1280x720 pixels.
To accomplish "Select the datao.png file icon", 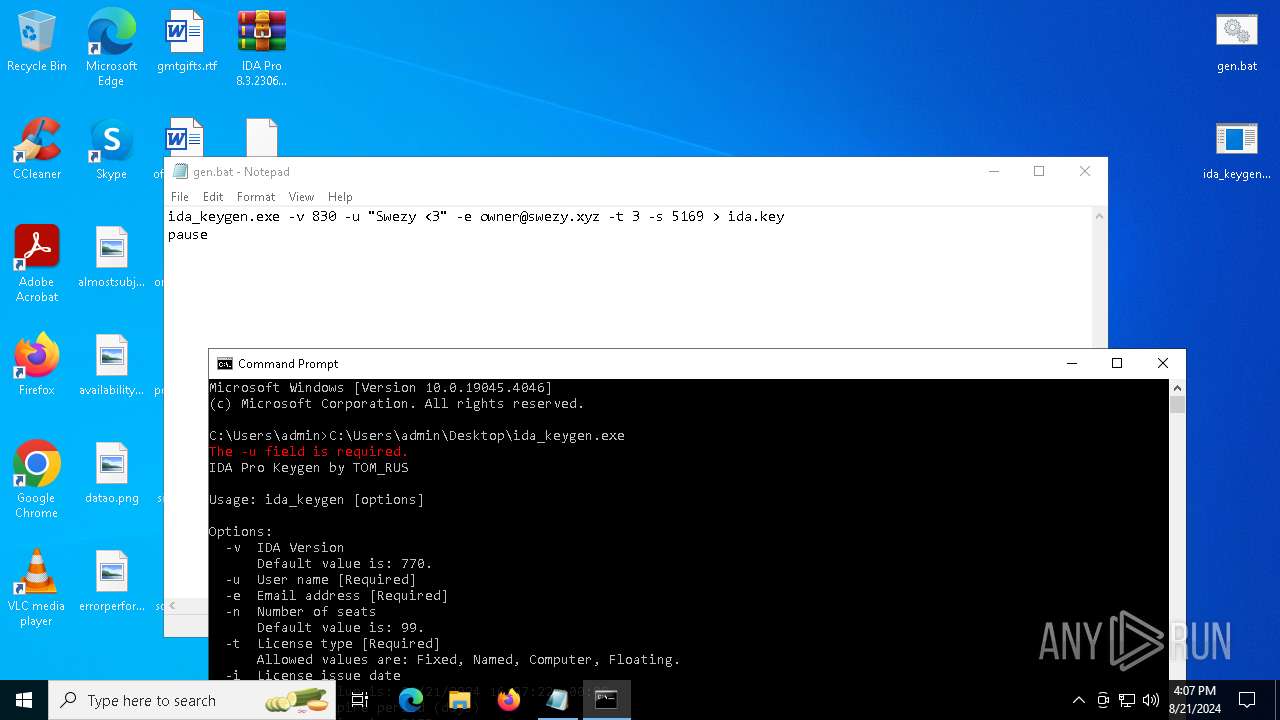I will (111, 473).
